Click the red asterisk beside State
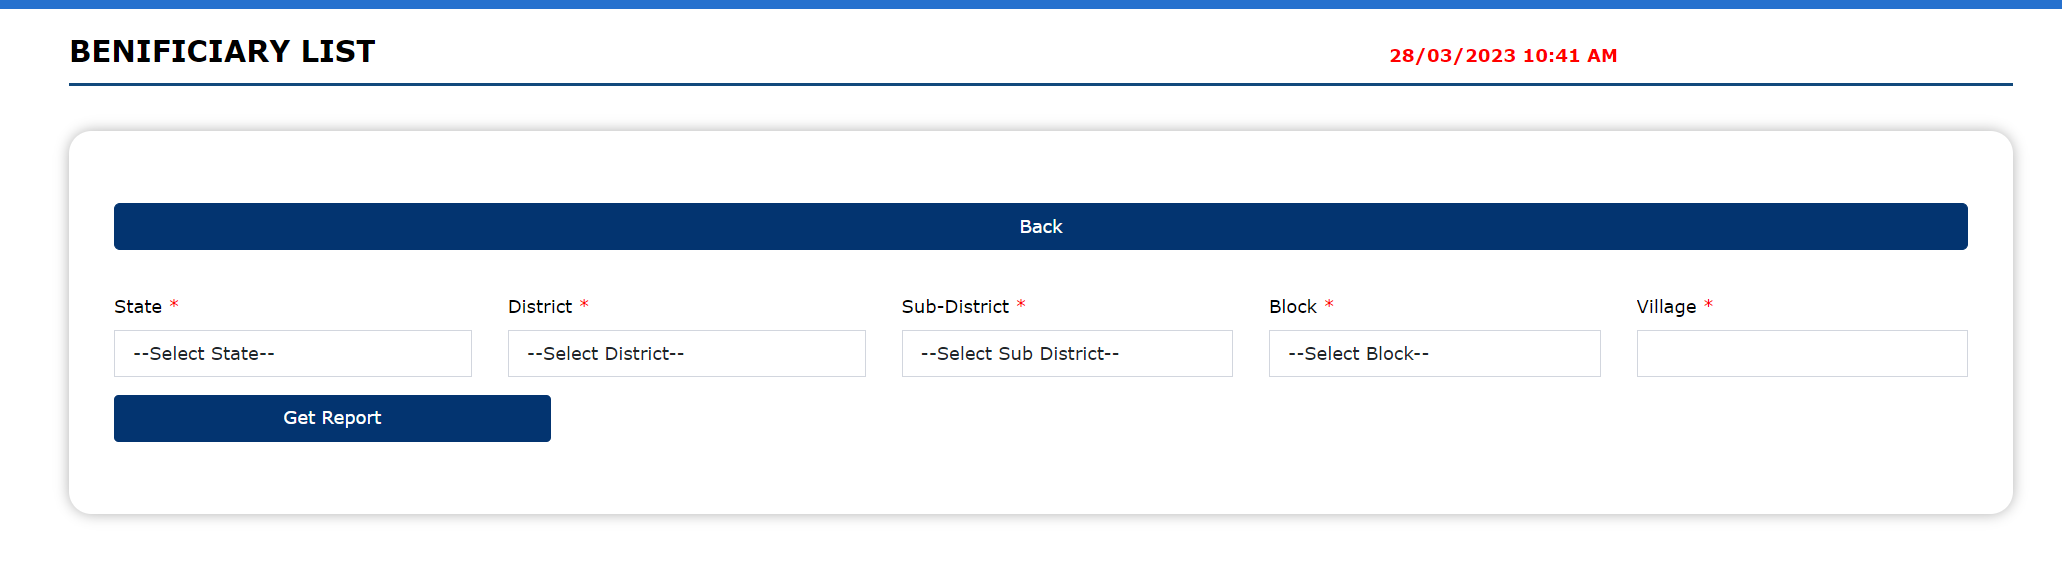2062x567 pixels. pyautogui.click(x=174, y=305)
